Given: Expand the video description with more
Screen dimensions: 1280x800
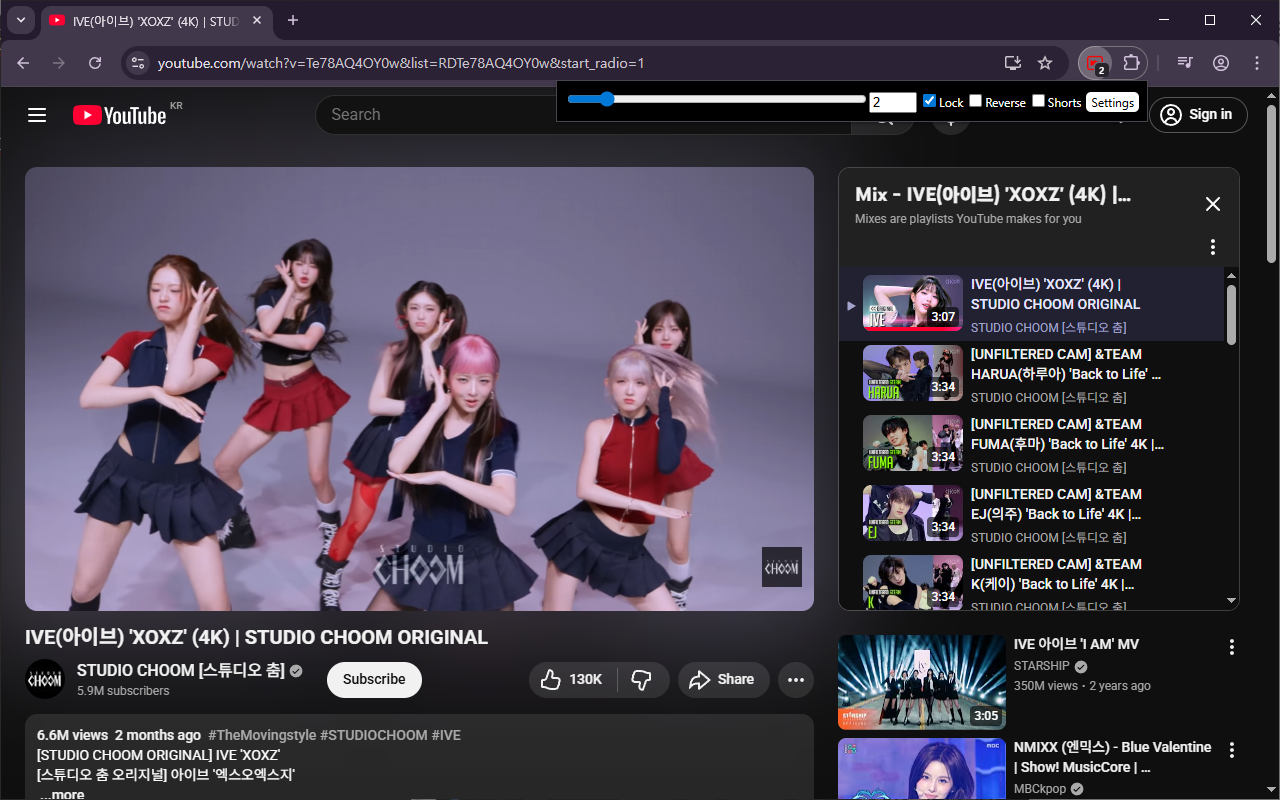Looking at the screenshot, I should 61,792.
